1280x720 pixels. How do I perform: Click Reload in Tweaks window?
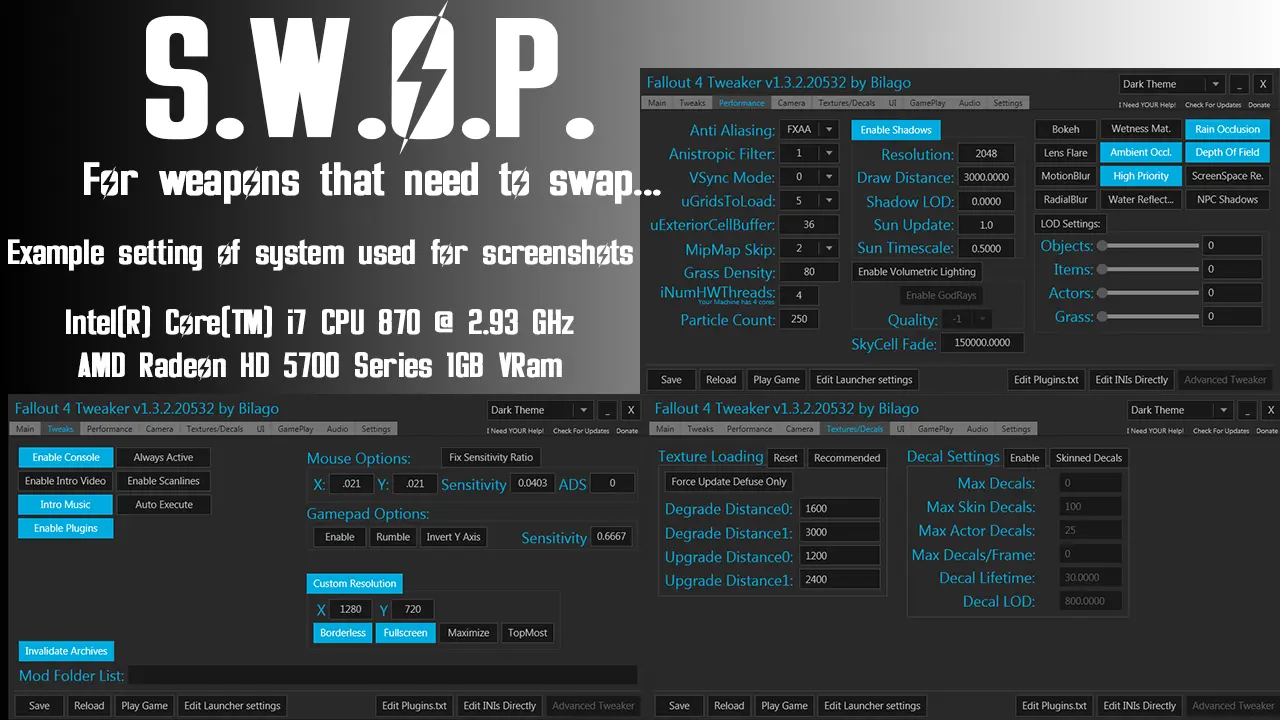coord(89,706)
